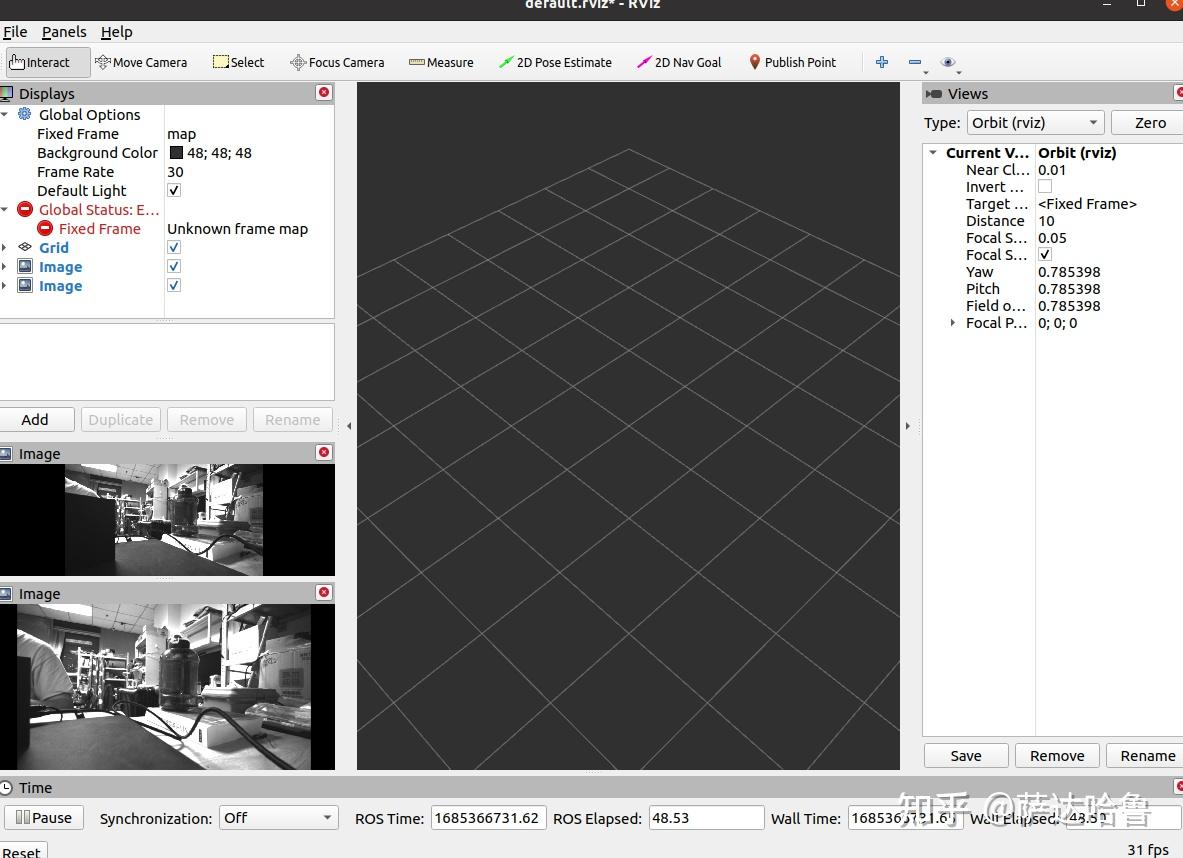Close the second Image panel
1183x858 pixels.
tap(324, 592)
